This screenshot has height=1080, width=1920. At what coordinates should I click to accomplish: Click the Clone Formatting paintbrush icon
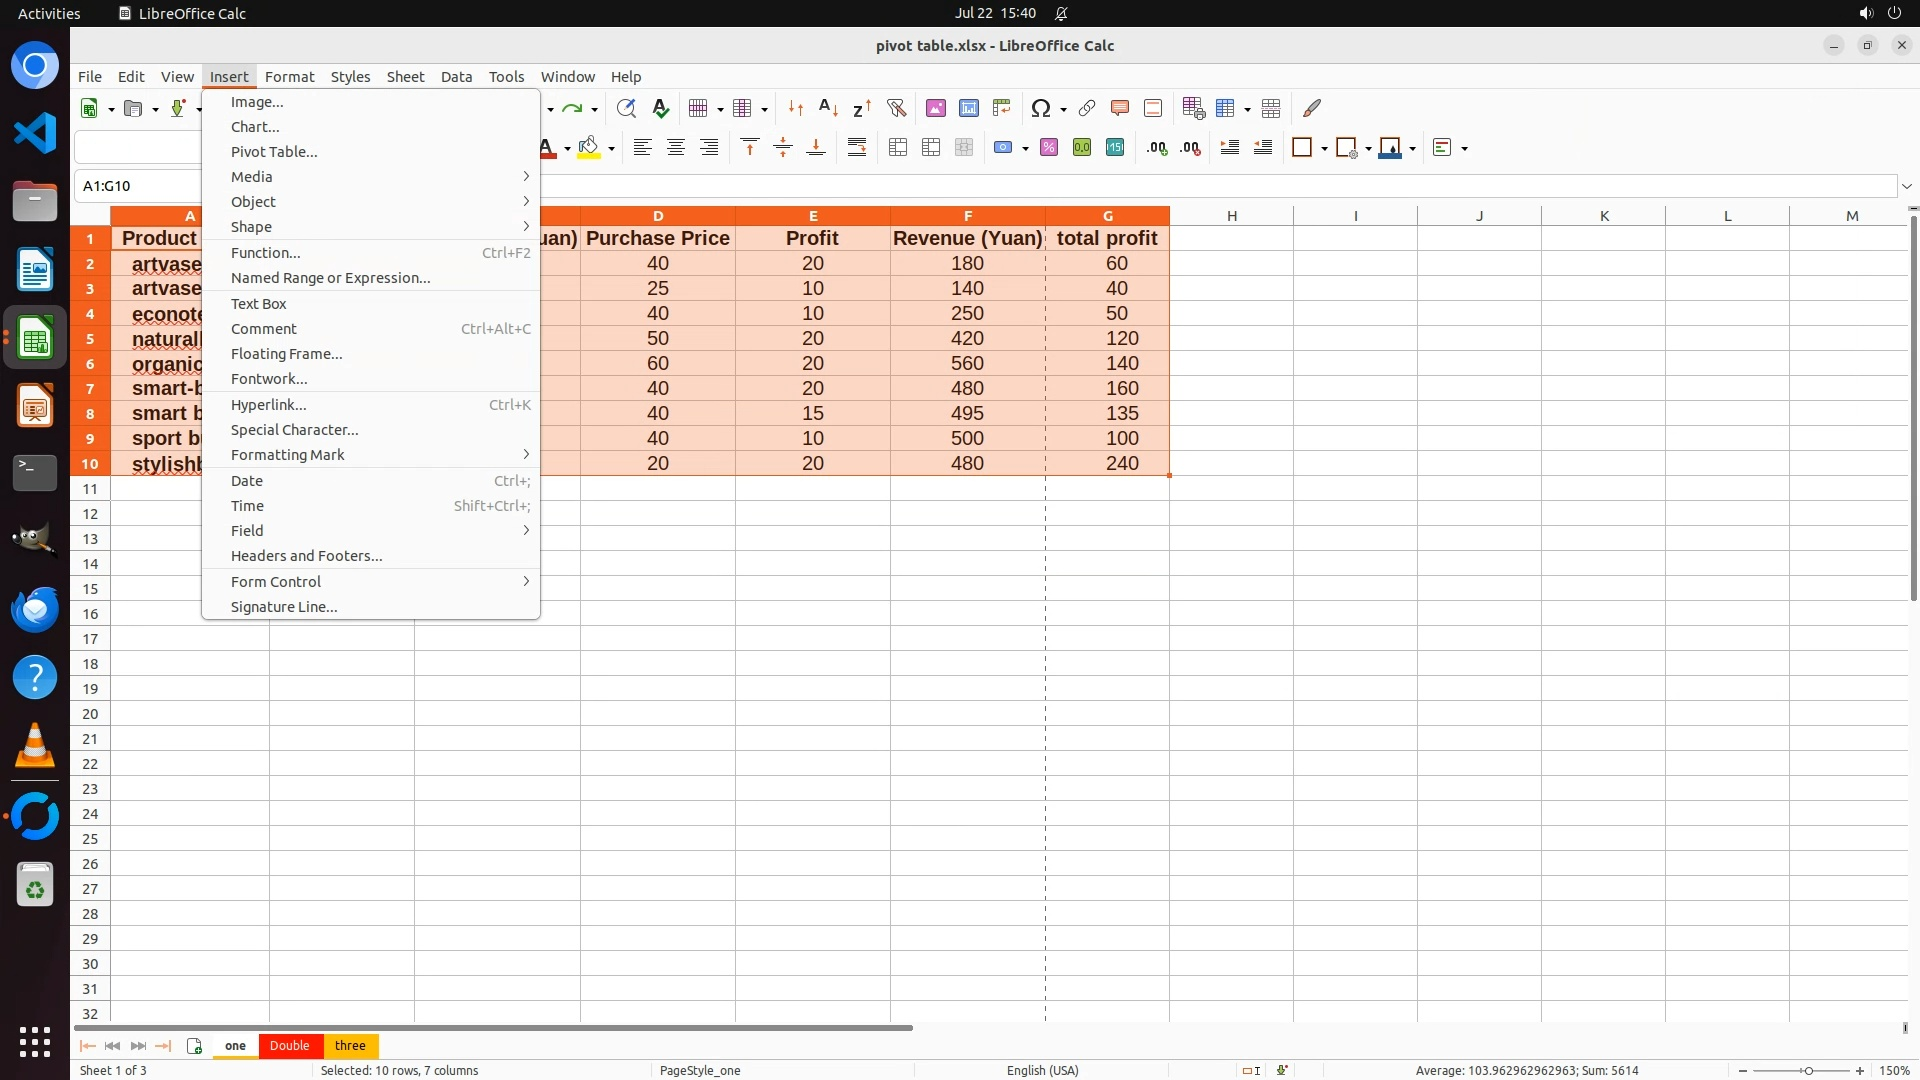coord(1312,108)
